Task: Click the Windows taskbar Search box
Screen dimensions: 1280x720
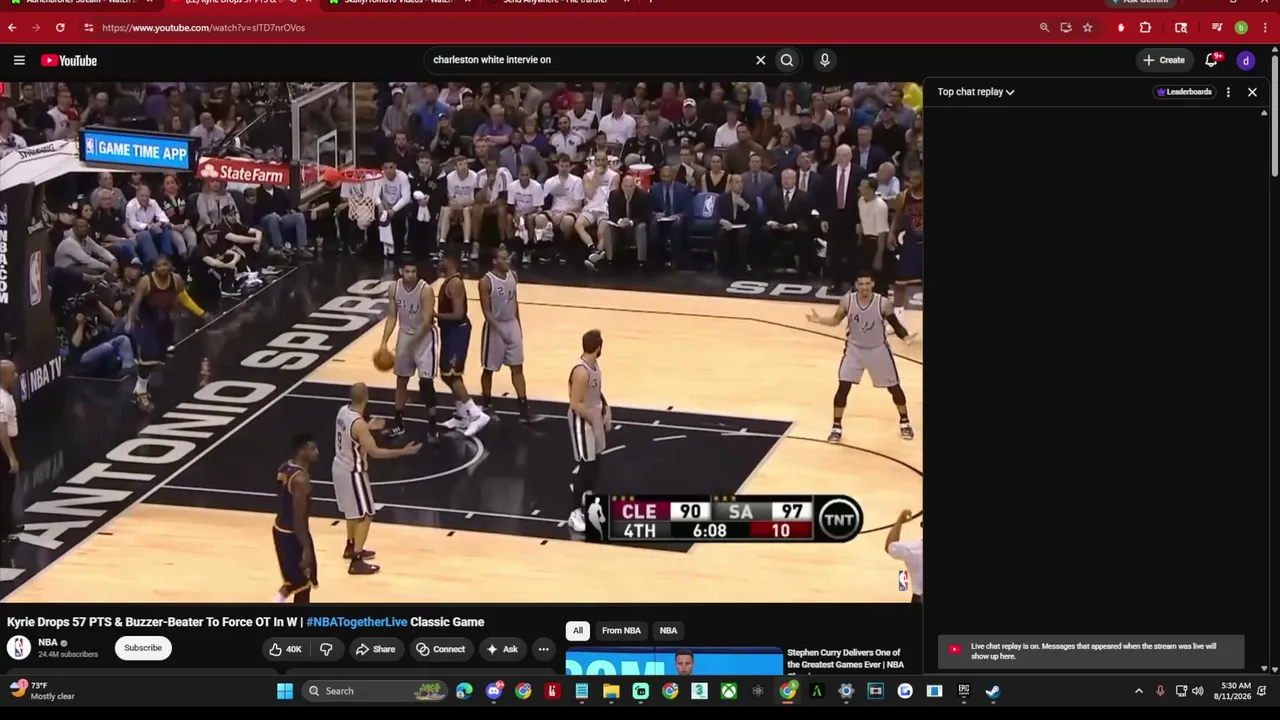Action: pyautogui.click(x=375, y=691)
